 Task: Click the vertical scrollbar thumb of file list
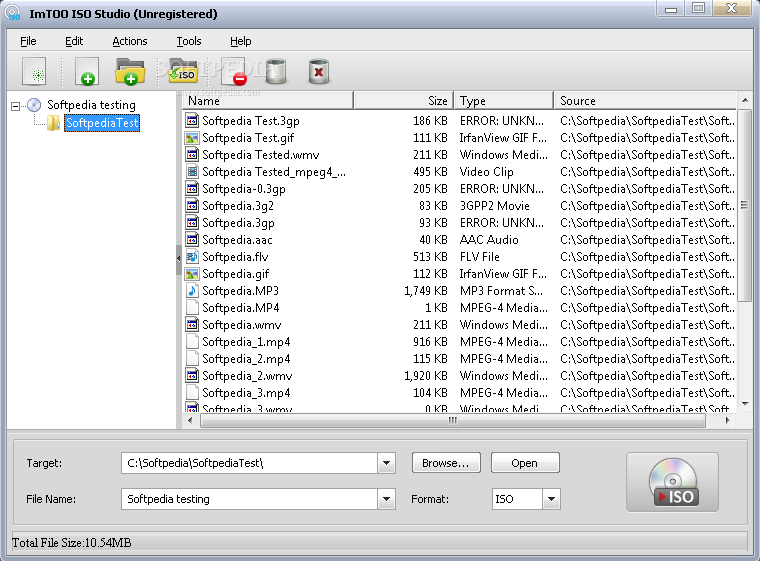(744, 205)
